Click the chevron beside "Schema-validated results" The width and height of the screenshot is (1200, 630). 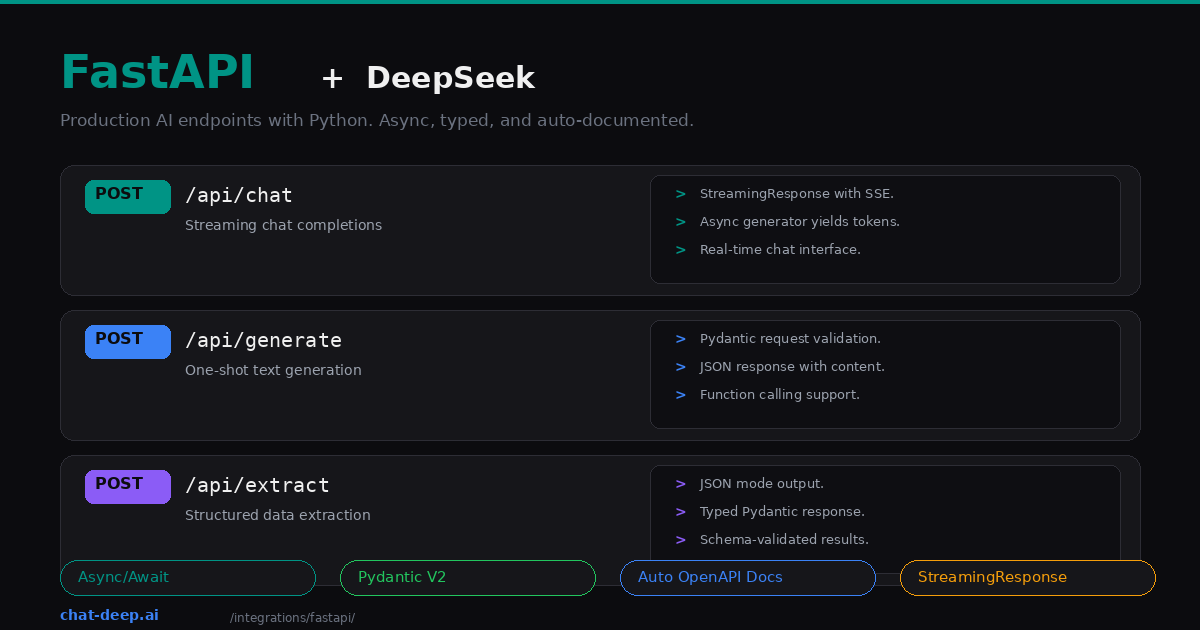coord(680,539)
